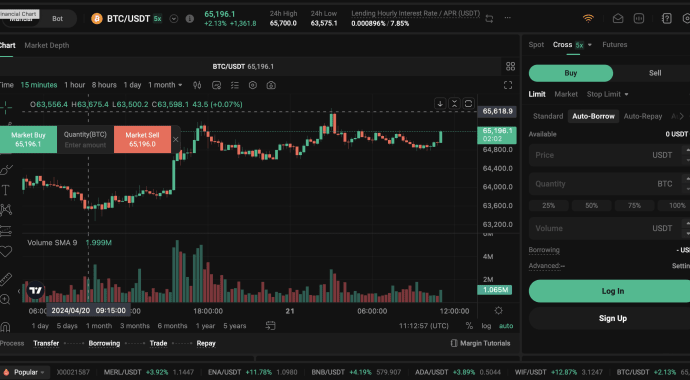Click the Market Buy 65,196.1 button

pos(28,139)
